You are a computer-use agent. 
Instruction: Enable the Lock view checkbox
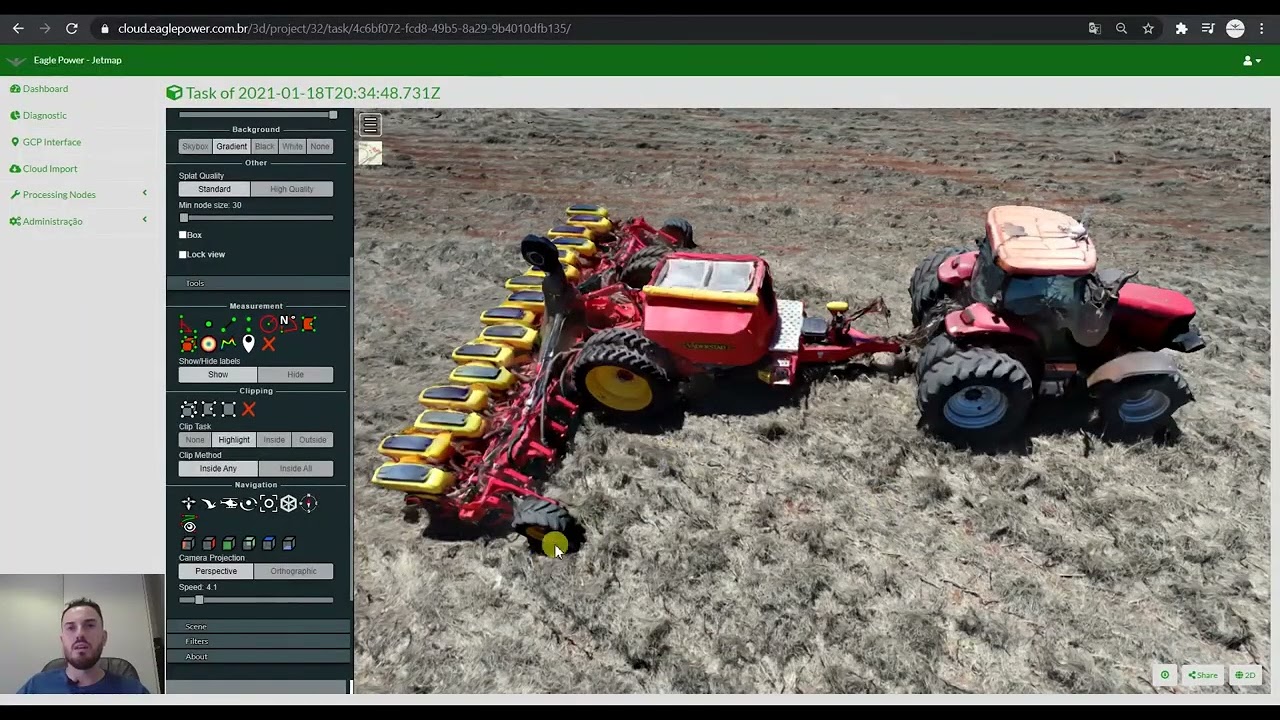tap(183, 254)
